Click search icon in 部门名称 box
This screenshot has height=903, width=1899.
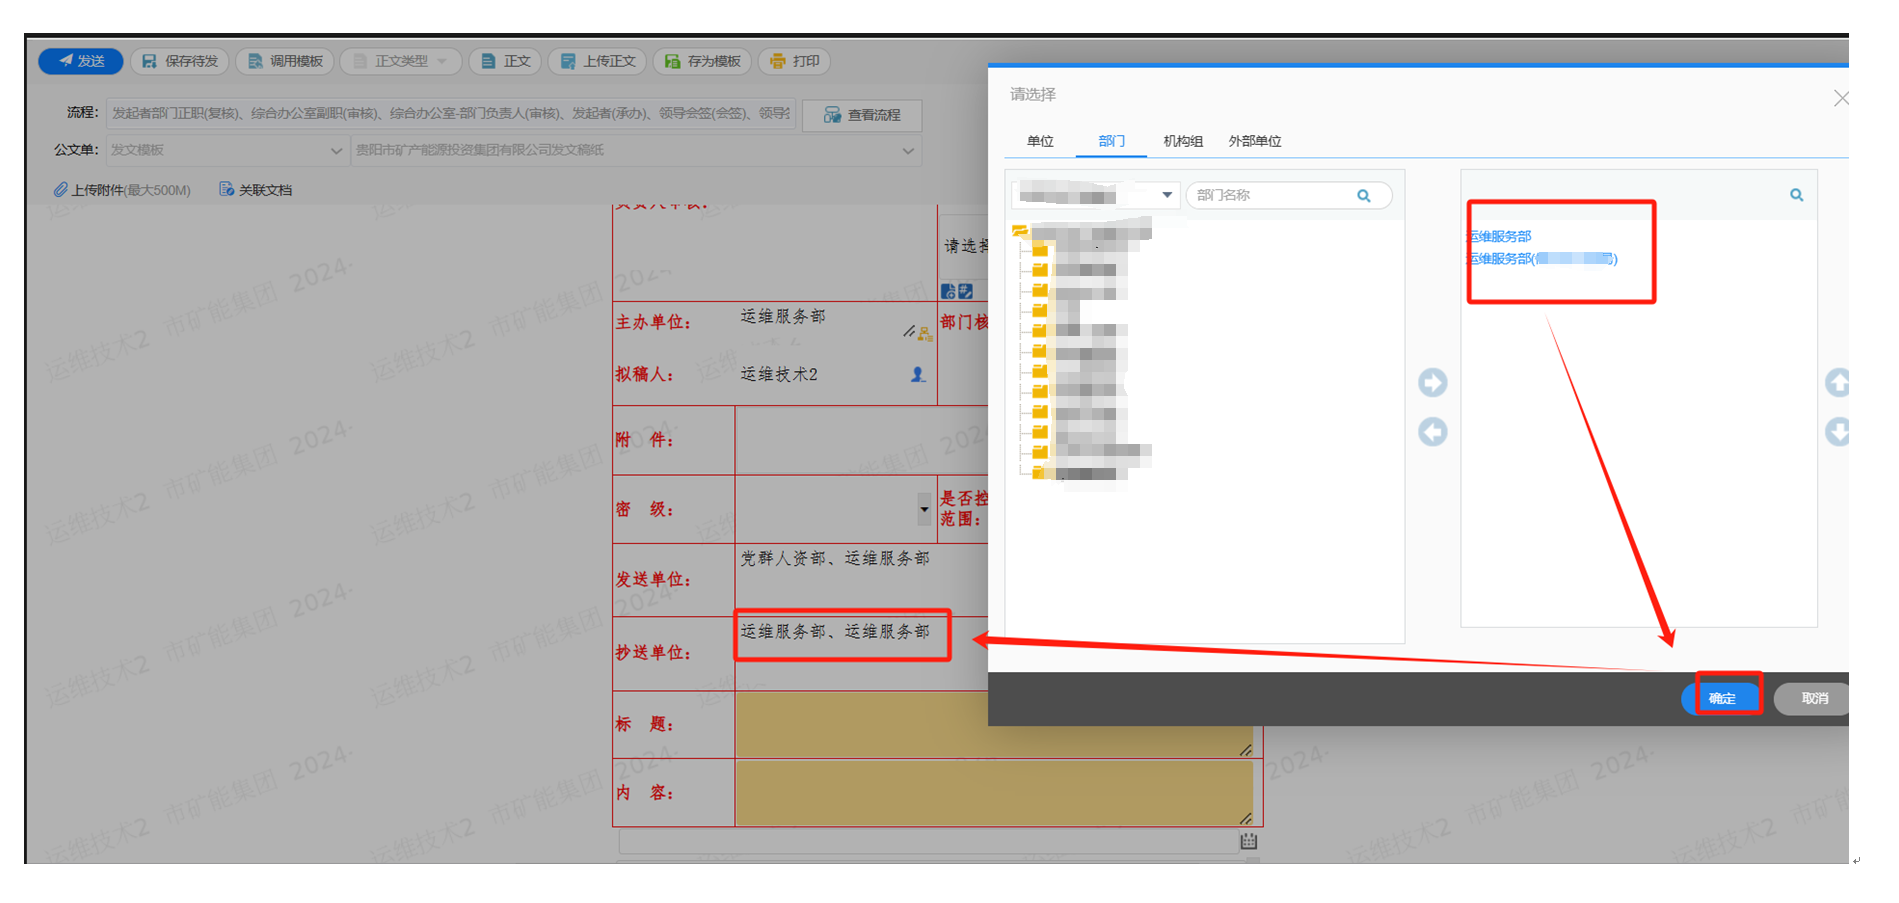pos(1363,196)
